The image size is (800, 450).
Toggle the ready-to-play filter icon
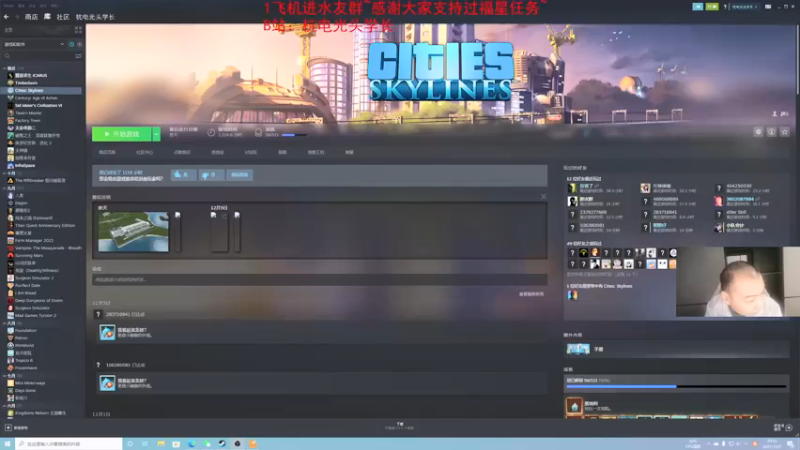point(79,44)
